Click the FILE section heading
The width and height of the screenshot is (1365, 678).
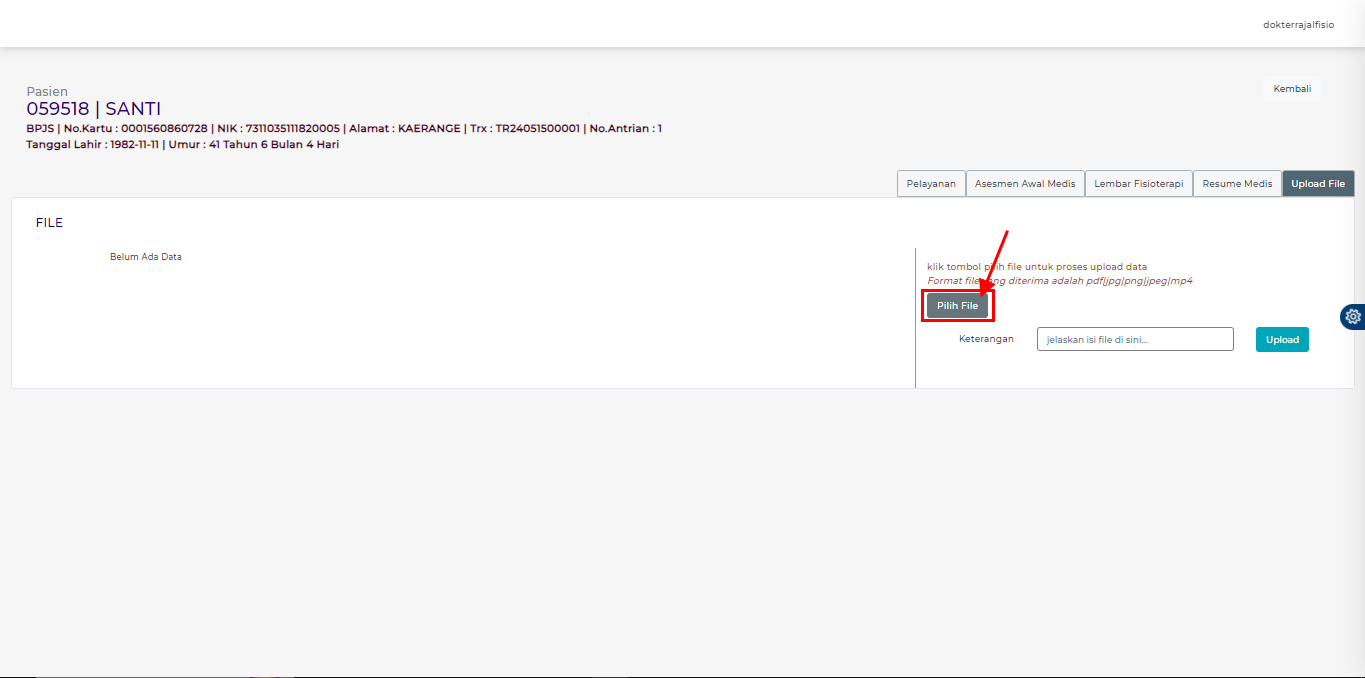(49, 223)
